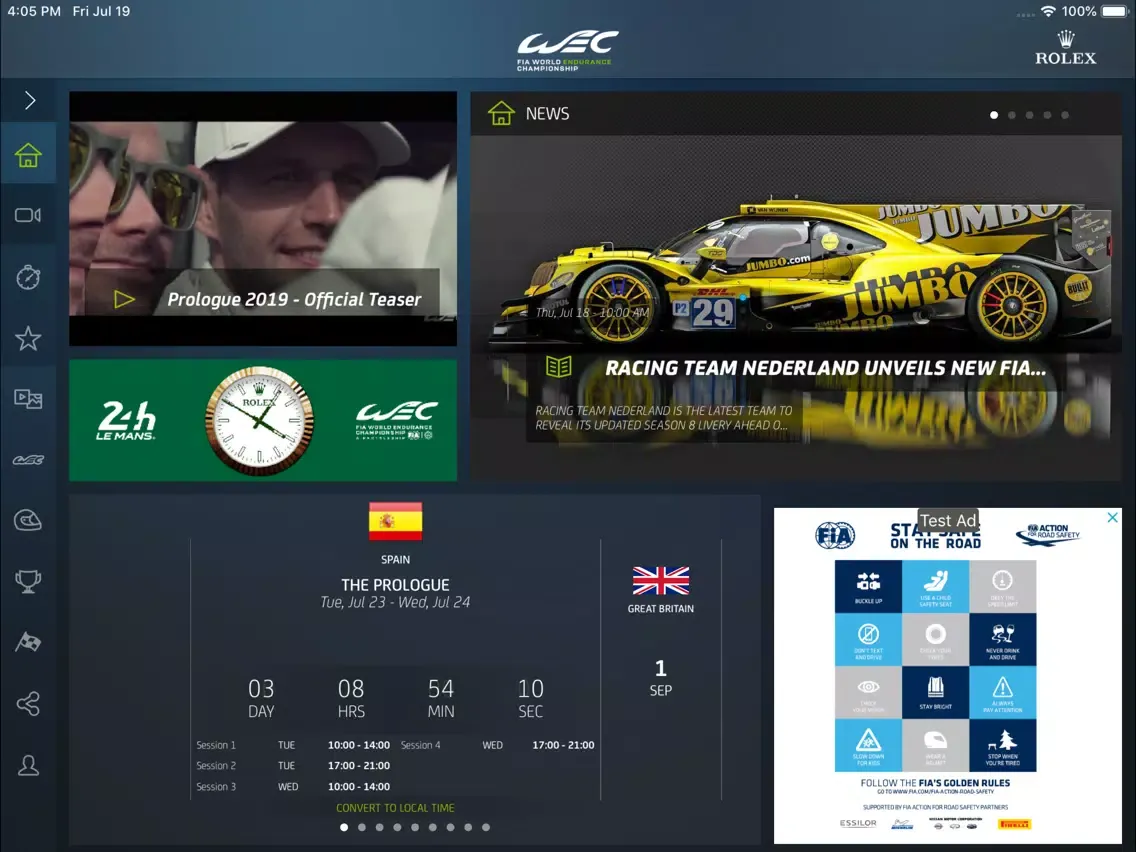Open the trophy standings icon
Viewport: 1136px width, 852px height.
(x=28, y=581)
